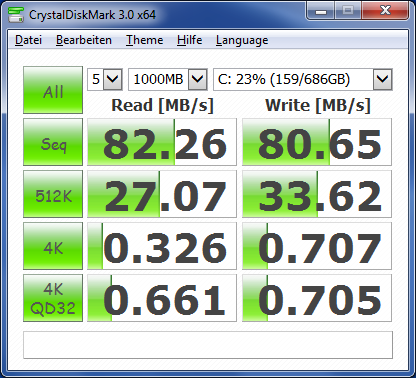Click the Seq read result 82.26
The image size is (416, 378).
[x=162, y=142]
